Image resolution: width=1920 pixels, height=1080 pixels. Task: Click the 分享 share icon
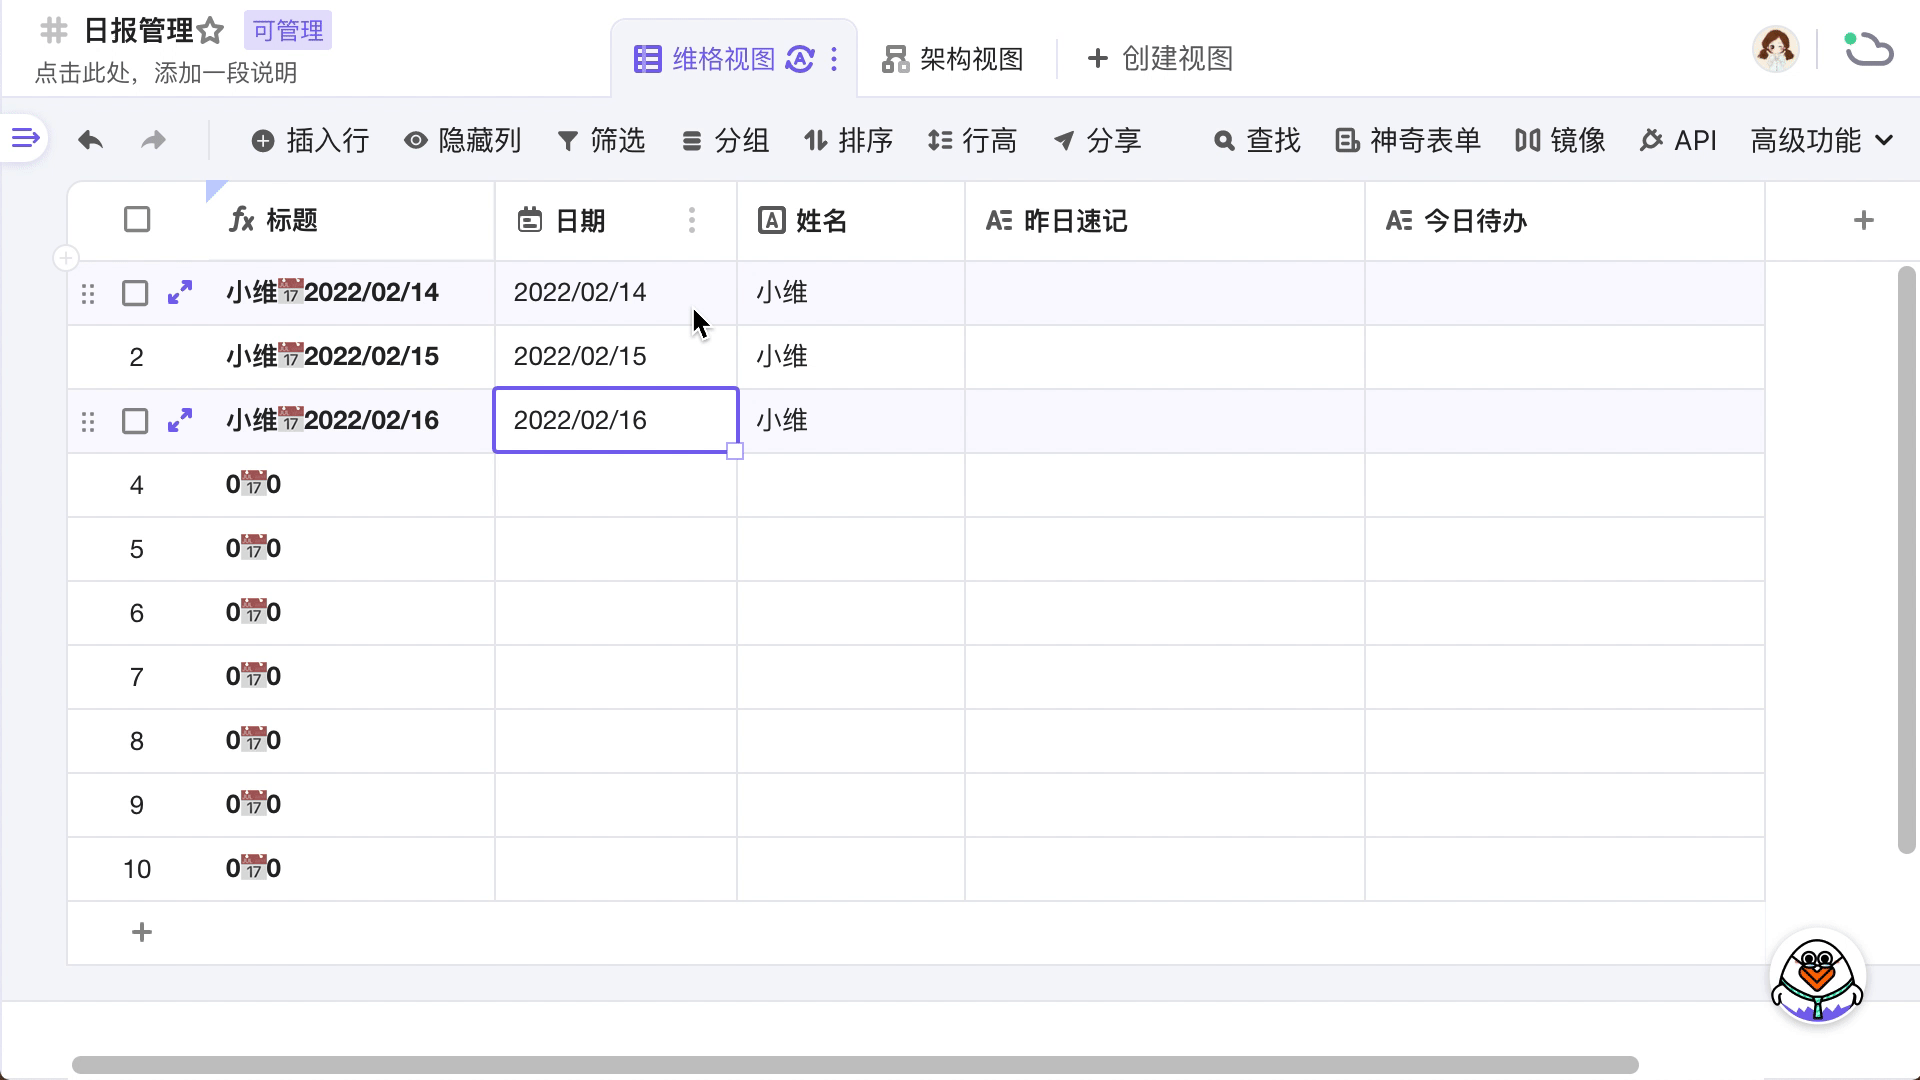coord(1064,141)
